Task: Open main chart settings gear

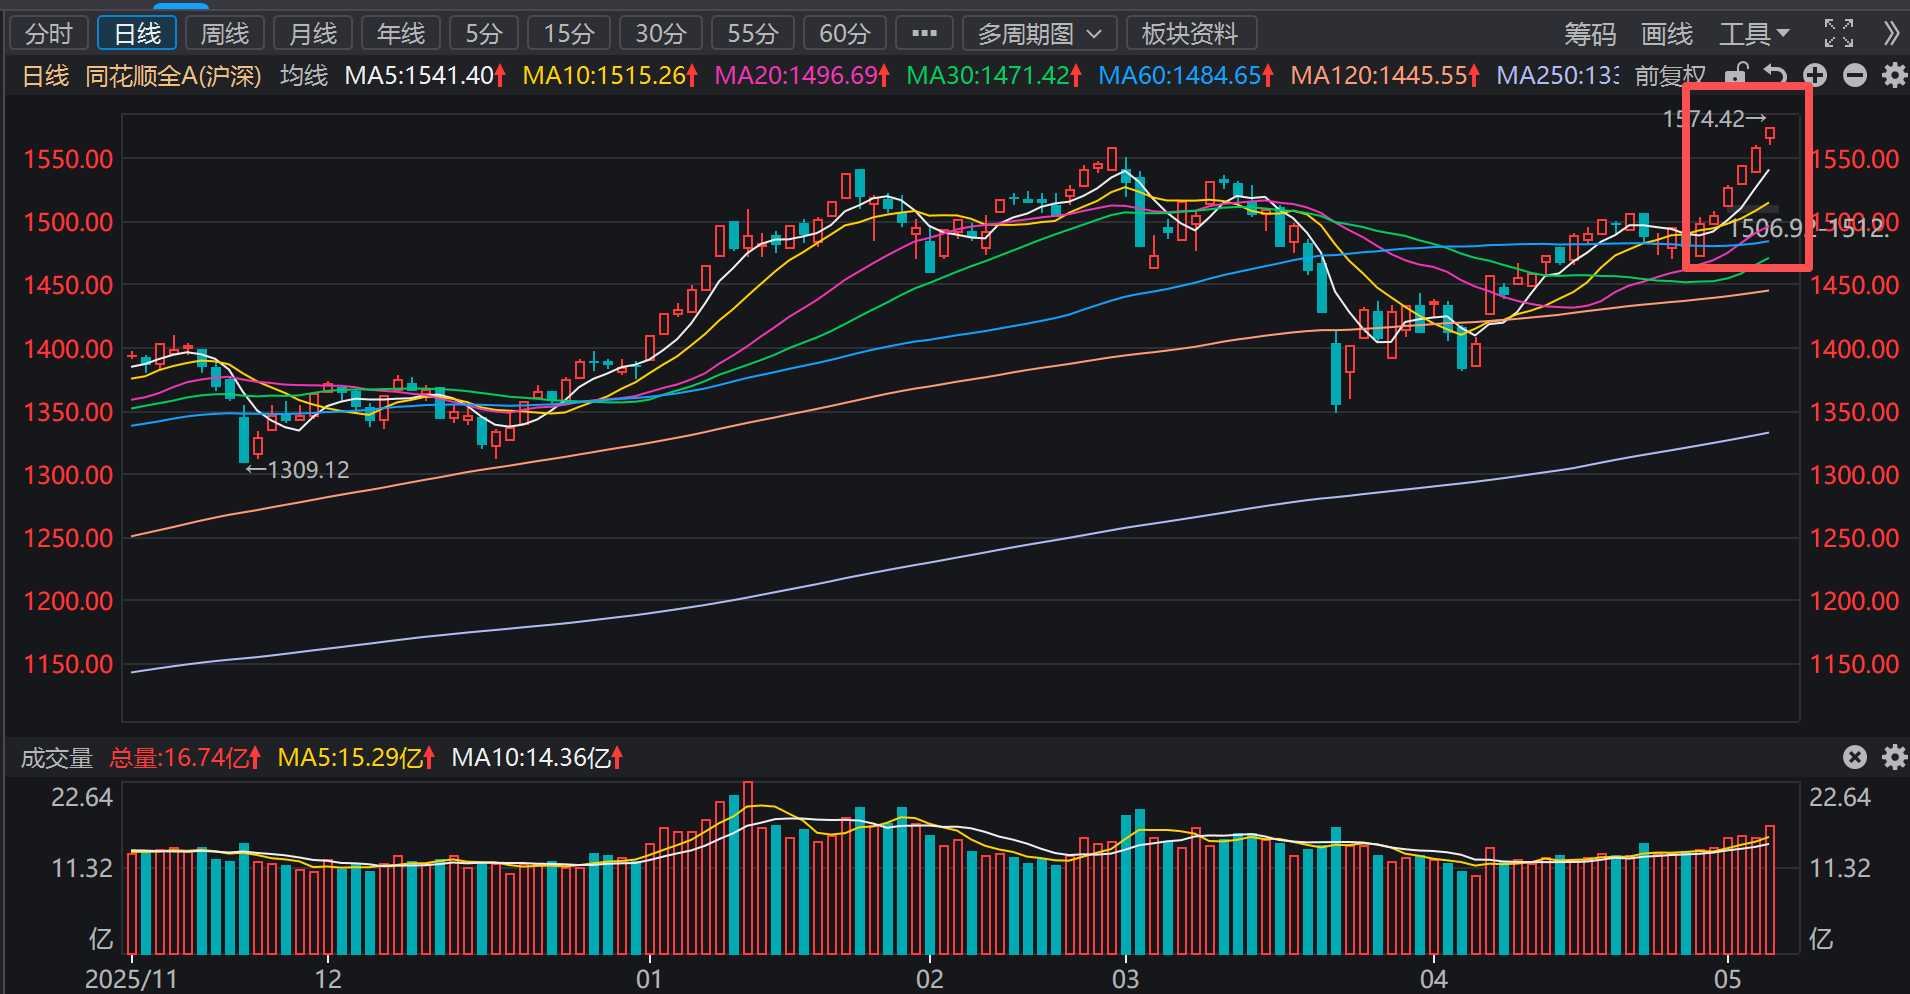Action: [1894, 75]
